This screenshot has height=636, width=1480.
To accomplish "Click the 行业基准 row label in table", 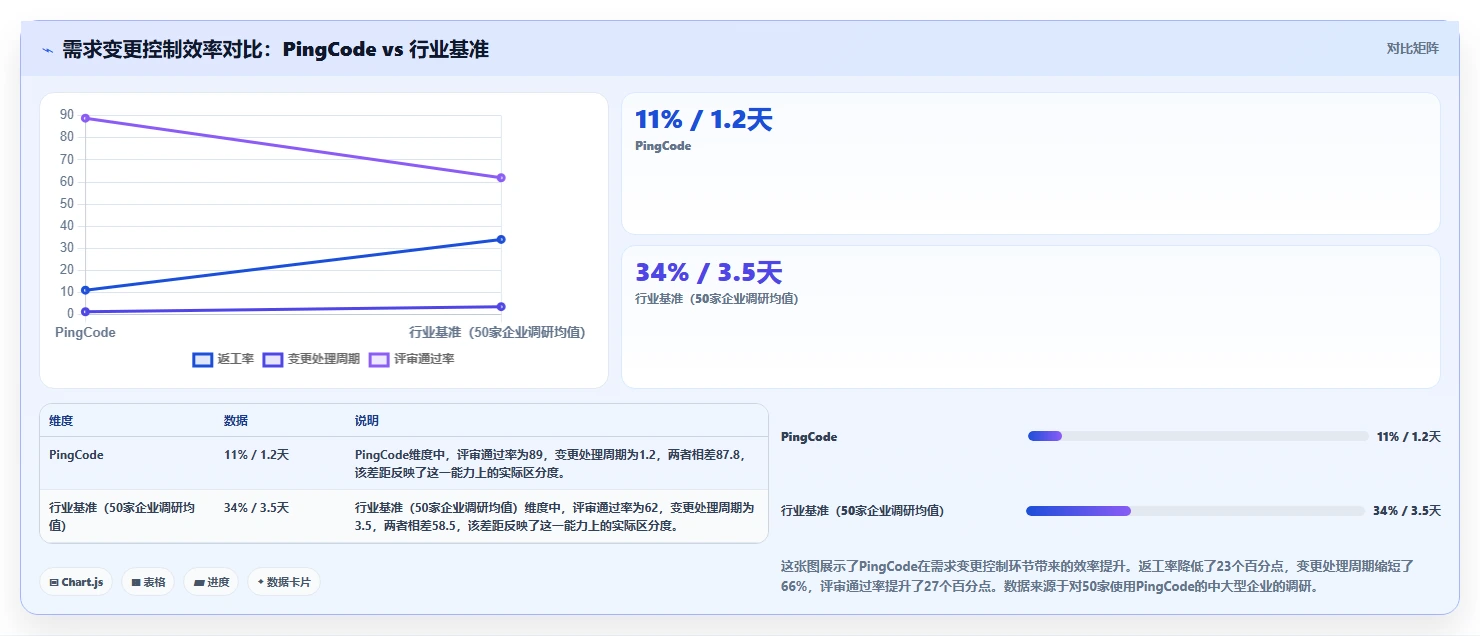I will [122, 516].
